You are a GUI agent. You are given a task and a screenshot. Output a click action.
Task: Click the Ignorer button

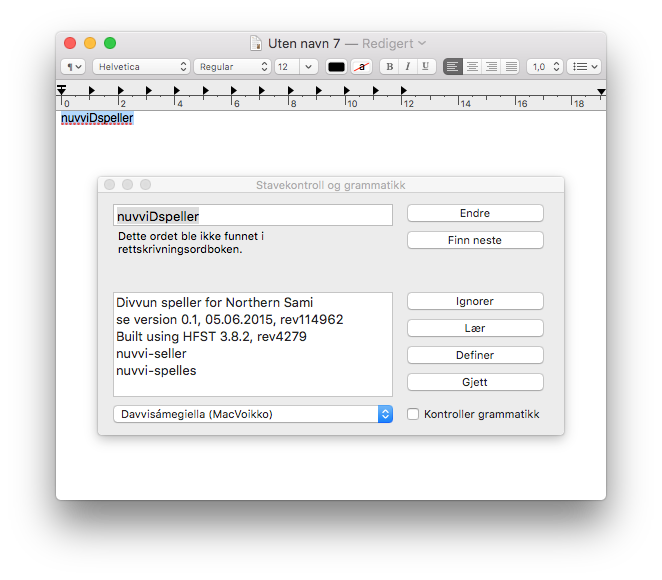click(475, 301)
